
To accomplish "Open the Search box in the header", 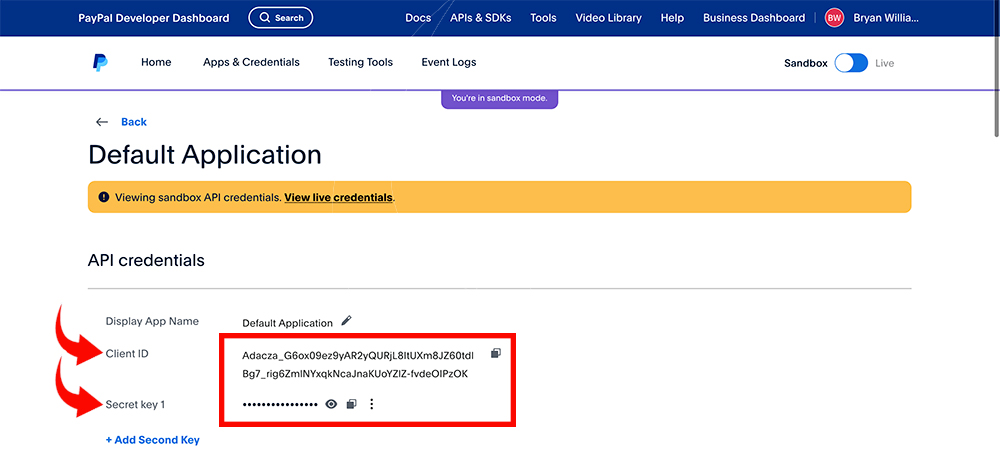I will (x=281, y=18).
